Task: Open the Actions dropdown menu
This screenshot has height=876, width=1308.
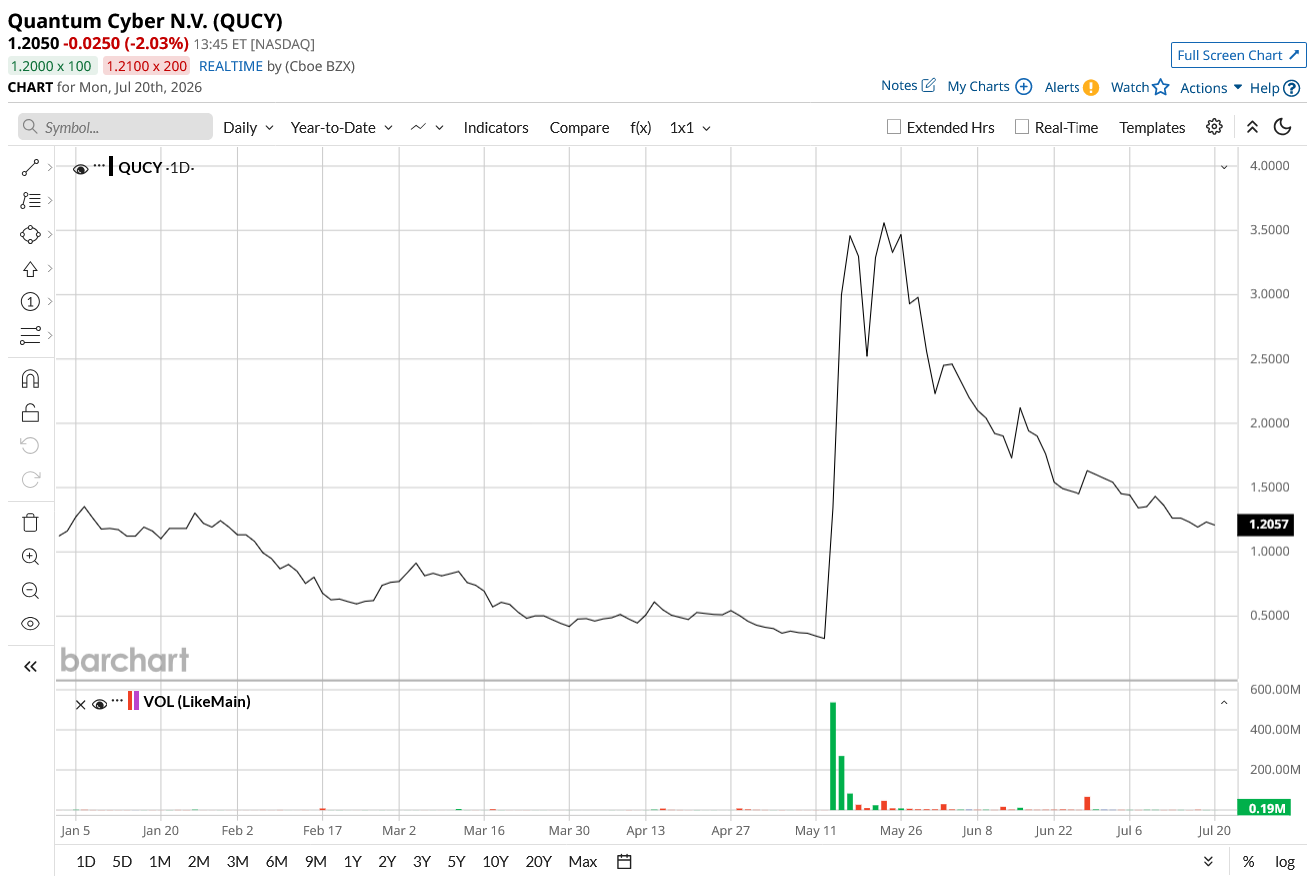Action: (x=1211, y=88)
